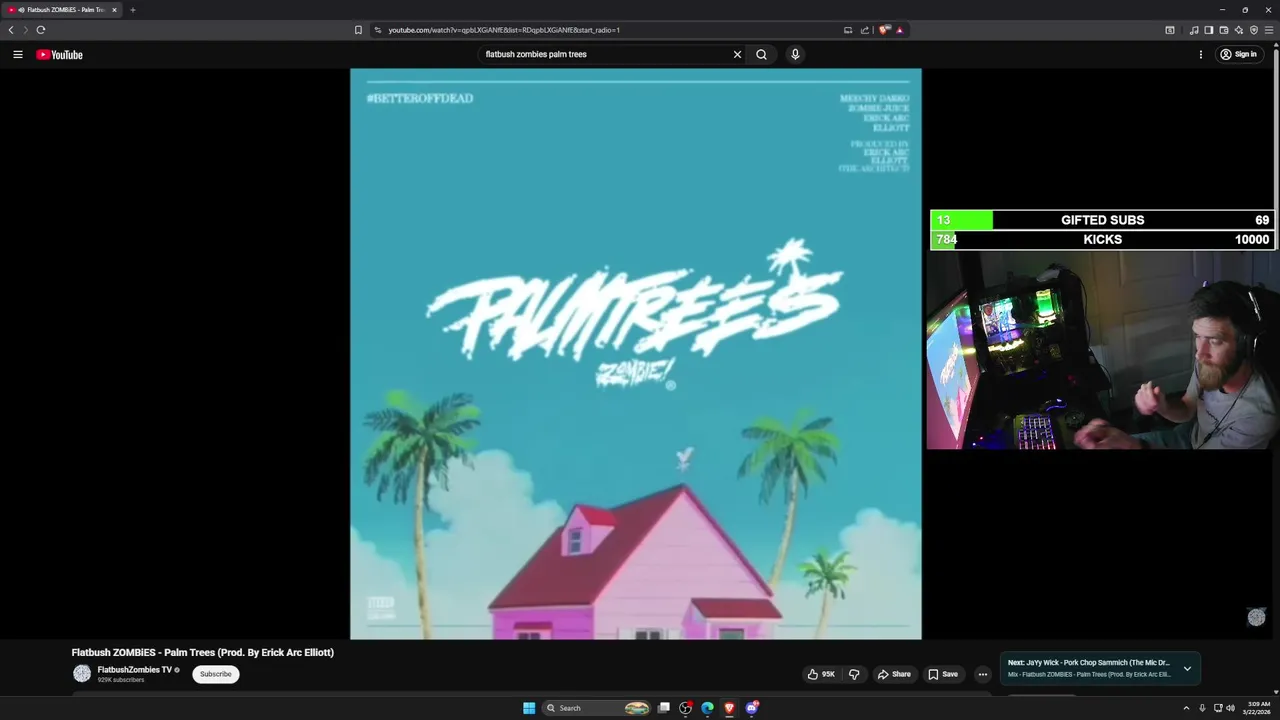This screenshot has width=1280, height=720.
Task: Click the Windows taskbar Search box
Action: tap(597, 708)
